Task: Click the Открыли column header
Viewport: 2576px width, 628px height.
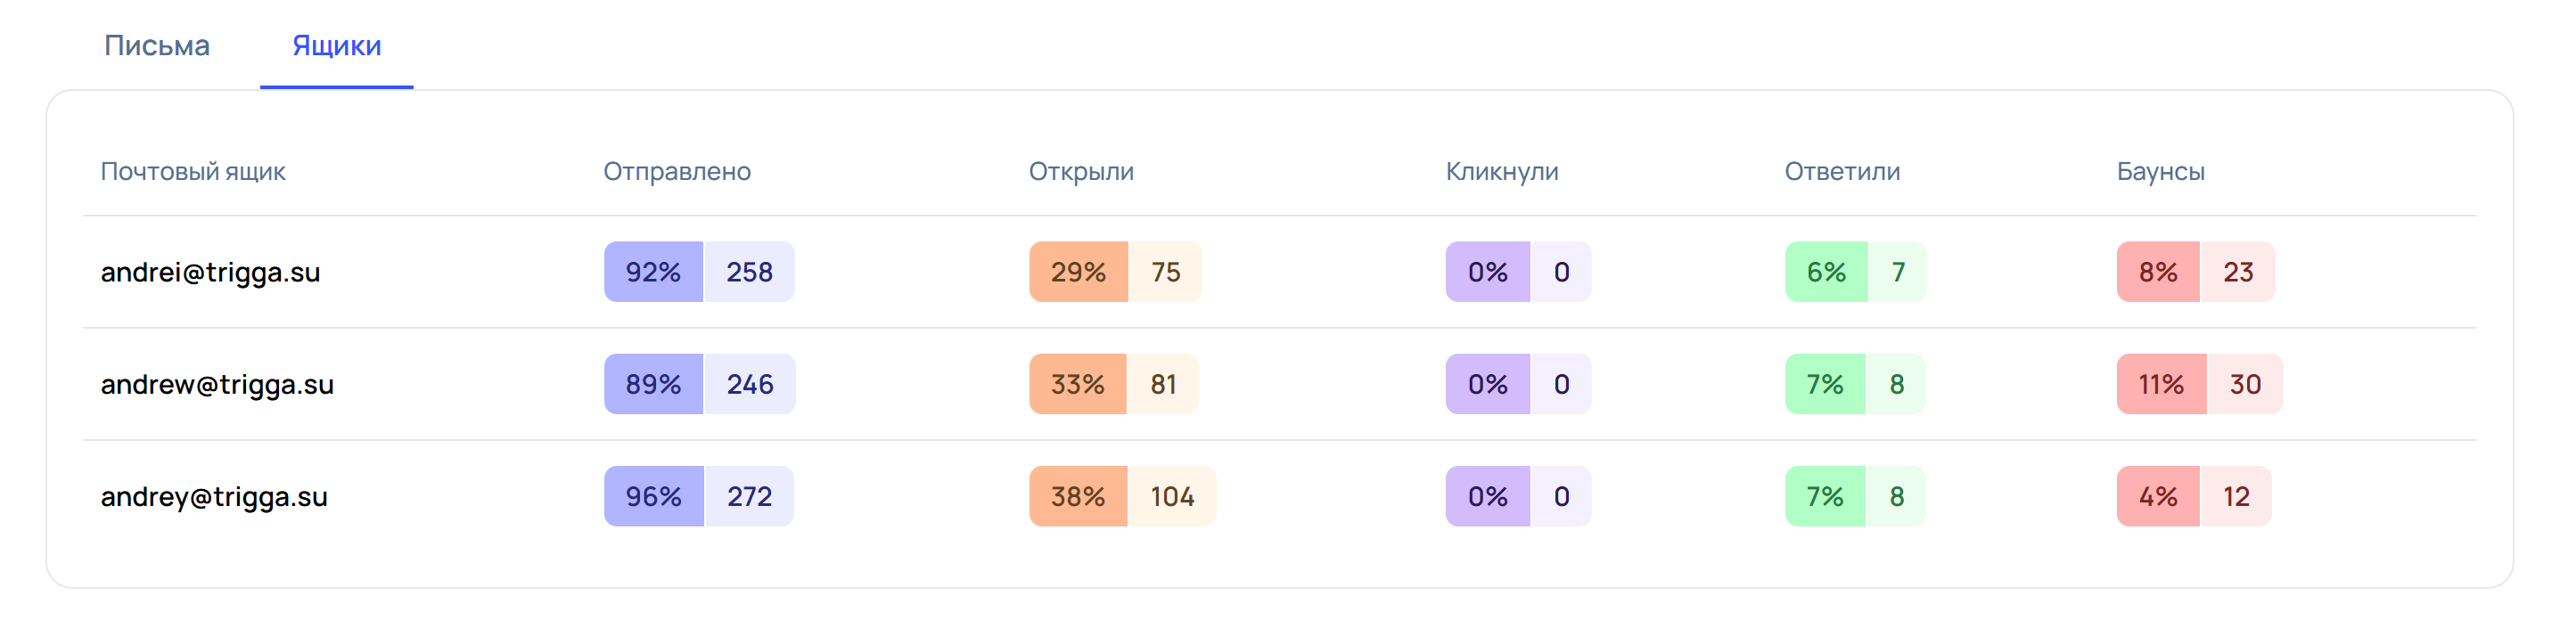Action: tap(1081, 171)
